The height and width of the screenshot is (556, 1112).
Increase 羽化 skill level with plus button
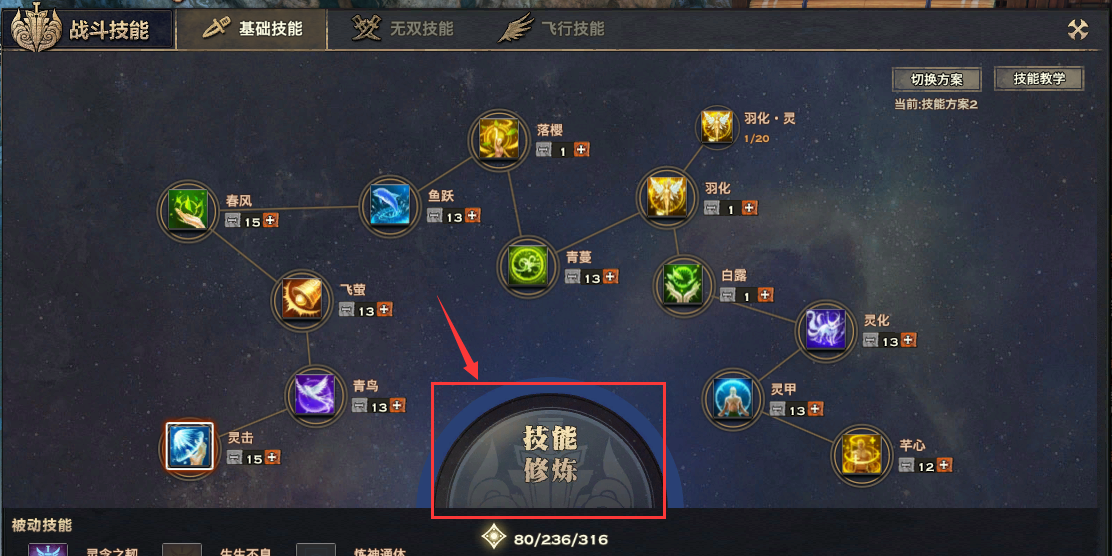[x=750, y=208]
